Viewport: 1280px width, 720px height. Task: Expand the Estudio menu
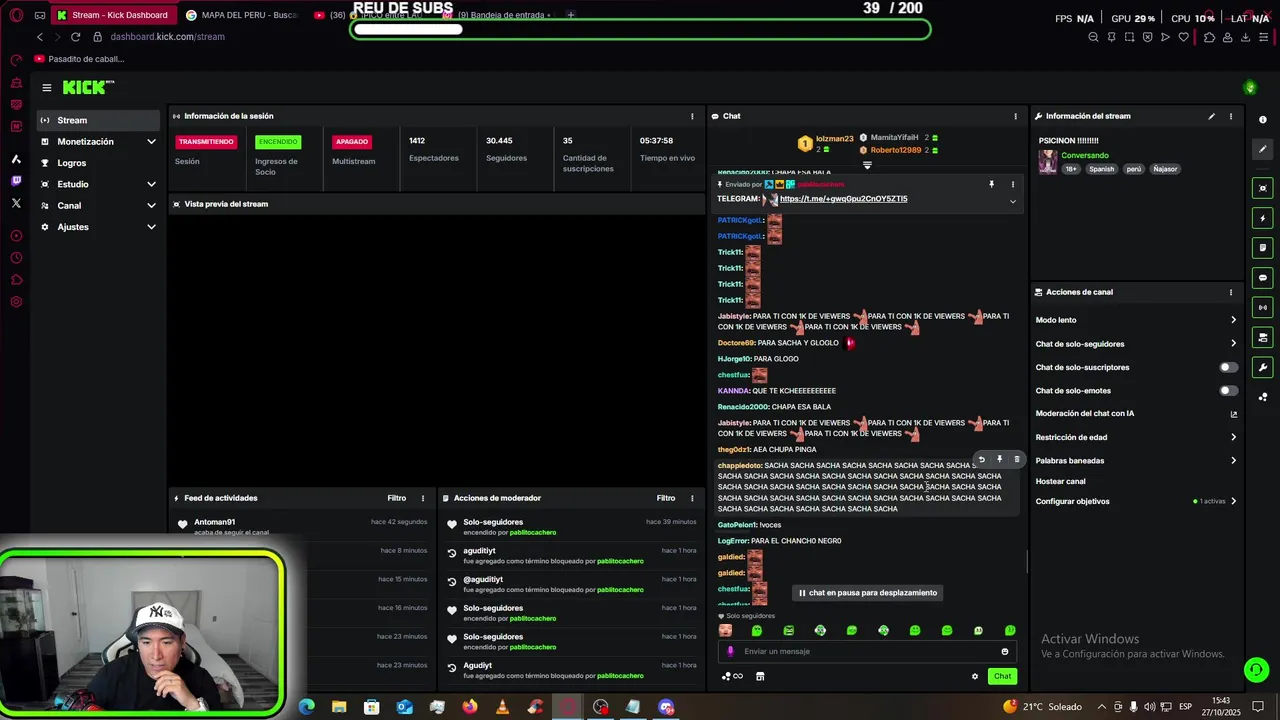click(x=98, y=184)
